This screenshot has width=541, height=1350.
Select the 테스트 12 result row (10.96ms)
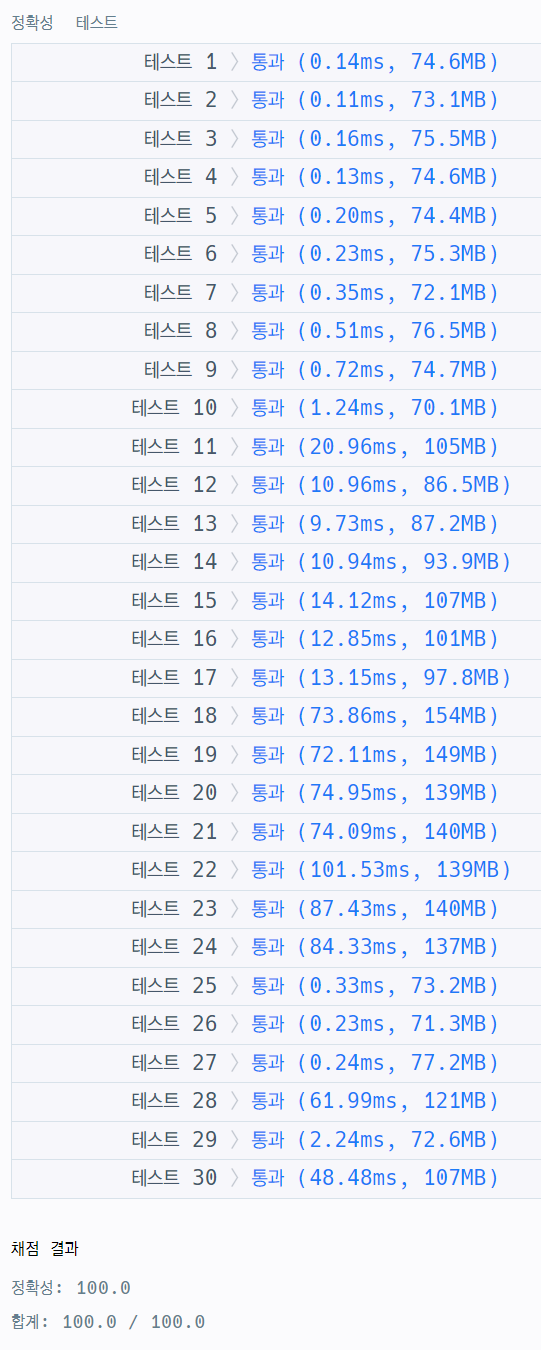276,486
